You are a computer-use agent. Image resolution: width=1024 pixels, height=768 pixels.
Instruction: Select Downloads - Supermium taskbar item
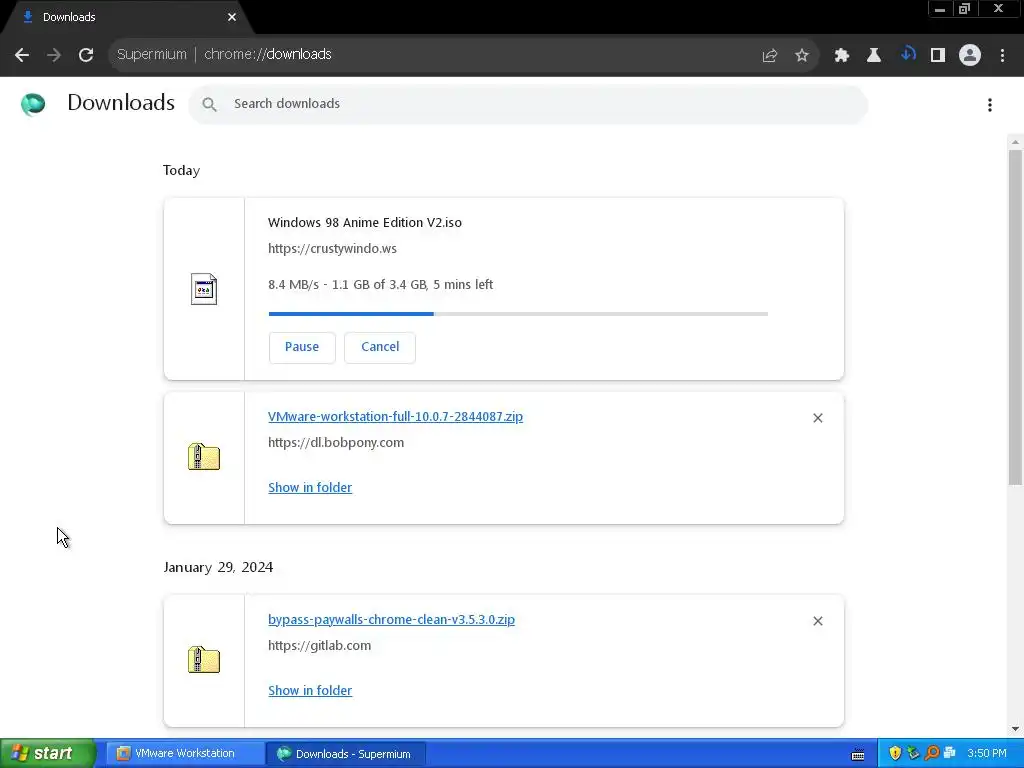(x=346, y=754)
